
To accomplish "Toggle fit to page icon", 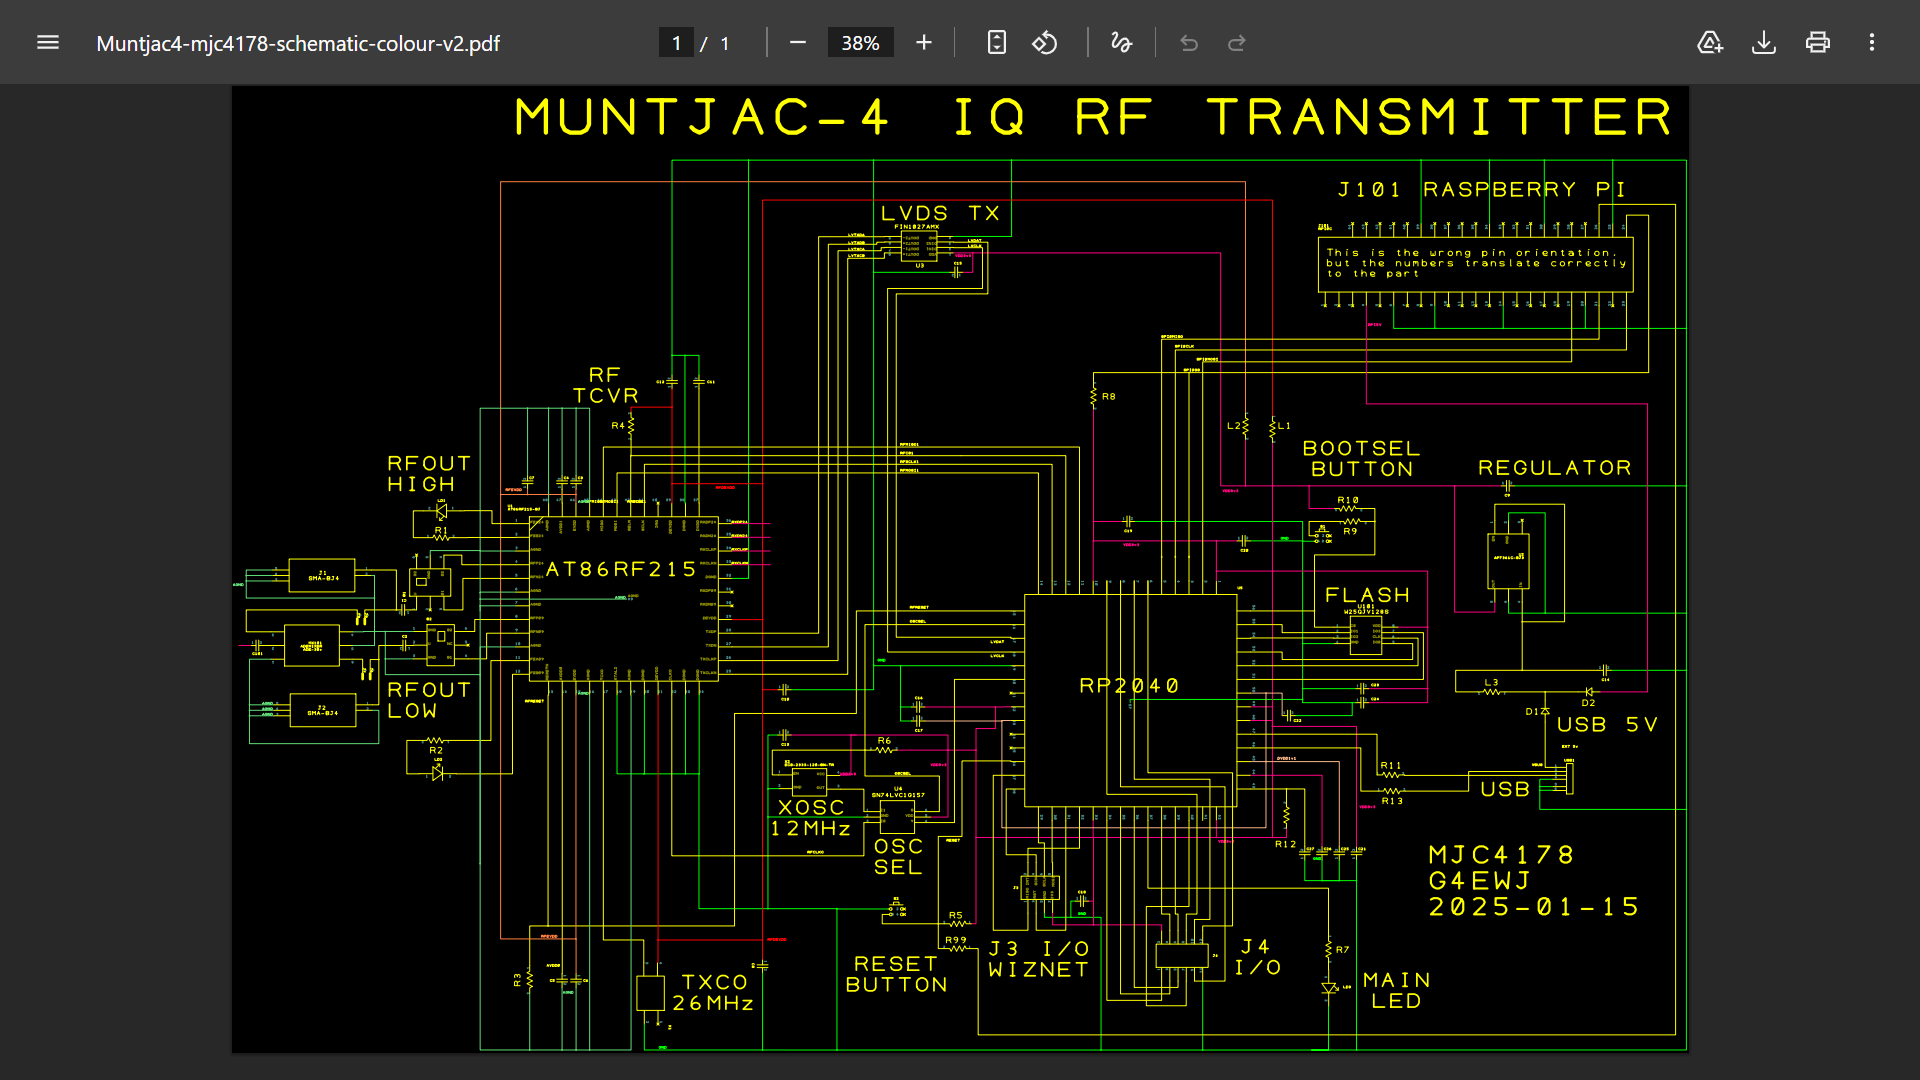I will (x=996, y=43).
